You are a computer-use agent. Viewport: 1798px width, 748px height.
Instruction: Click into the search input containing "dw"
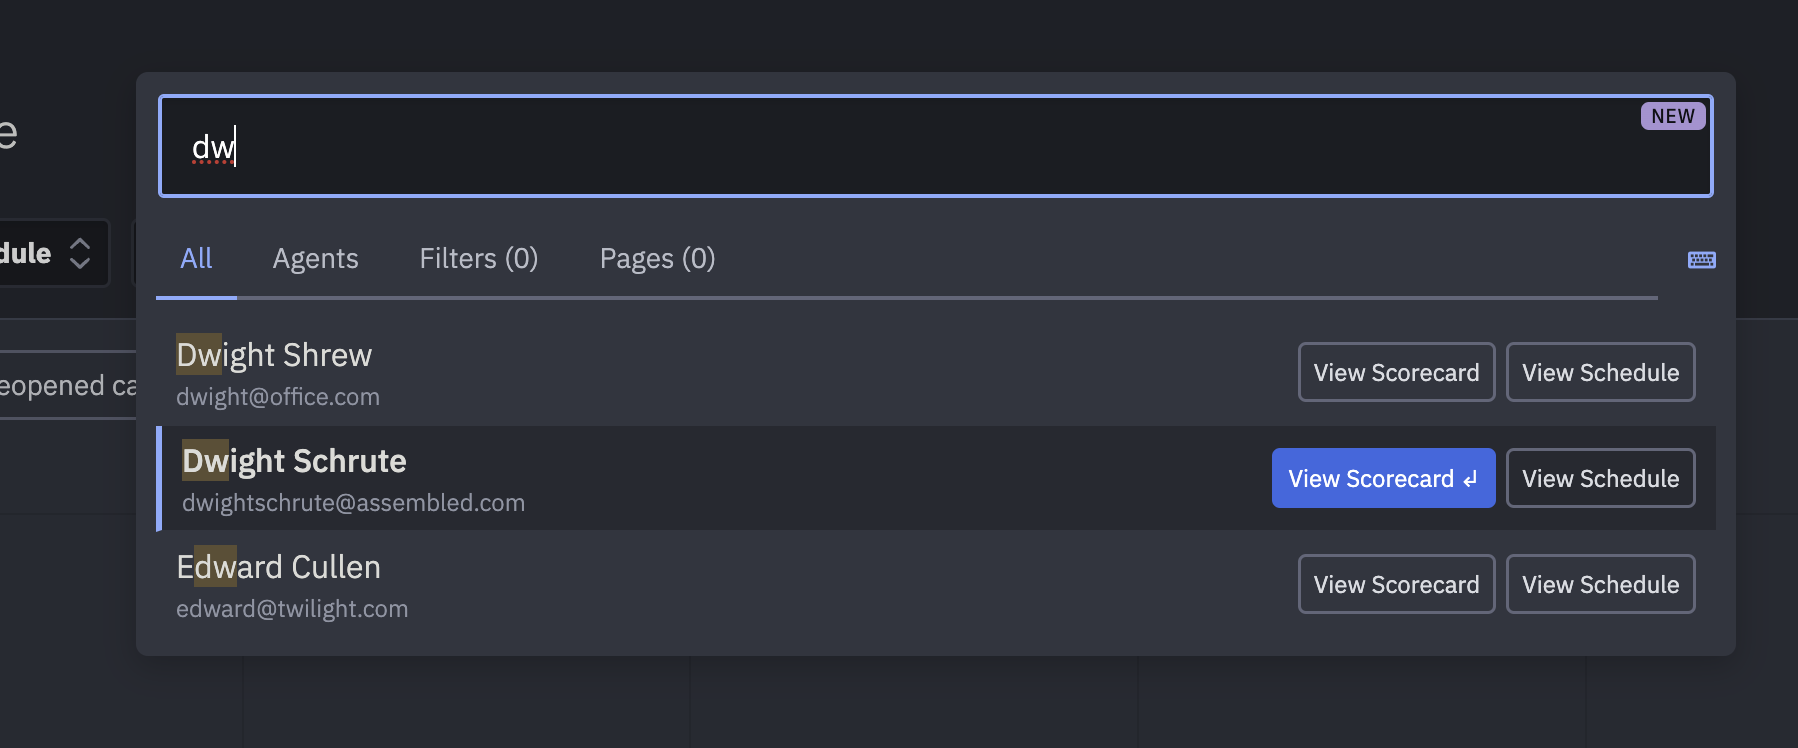935,146
